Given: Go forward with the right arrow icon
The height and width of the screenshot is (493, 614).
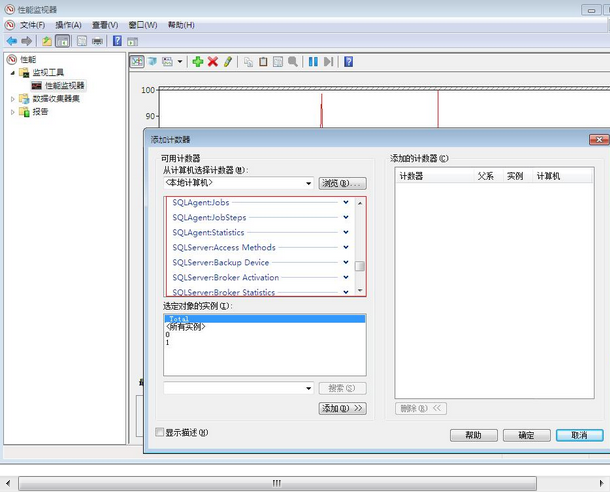Looking at the screenshot, I should [x=27, y=41].
